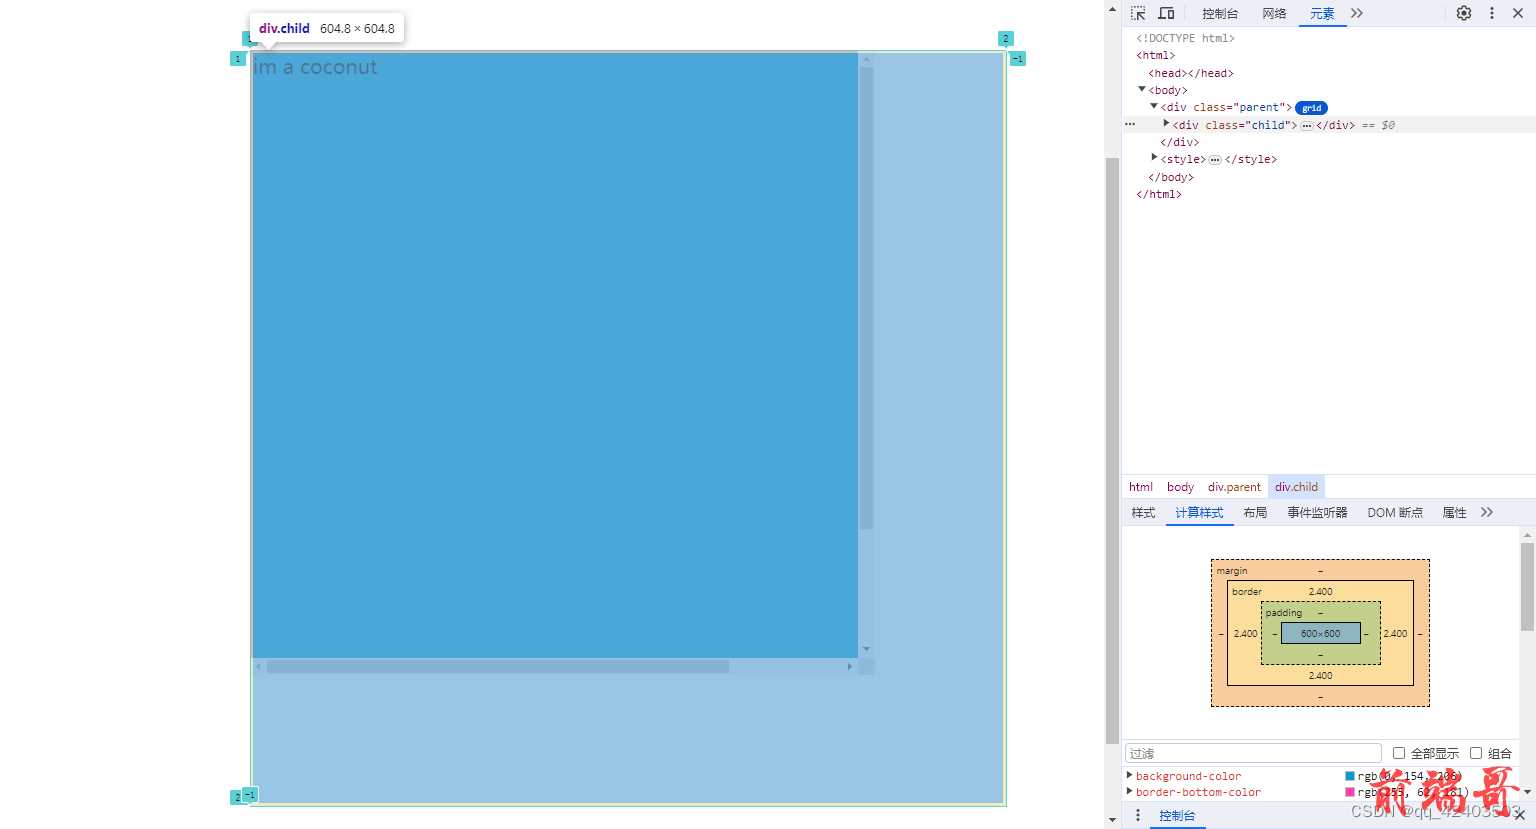Switch to the 网络 tab

tap(1274, 13)
